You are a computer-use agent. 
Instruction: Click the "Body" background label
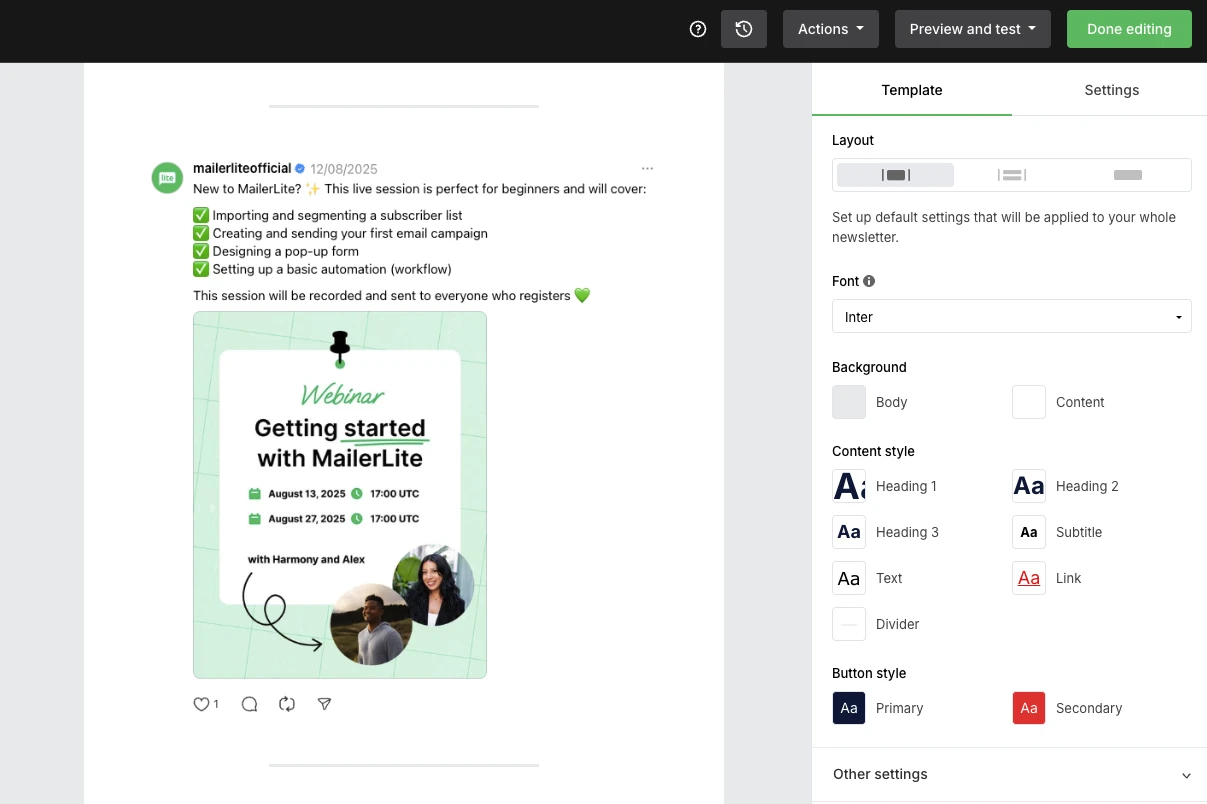(x=891, y=402)
